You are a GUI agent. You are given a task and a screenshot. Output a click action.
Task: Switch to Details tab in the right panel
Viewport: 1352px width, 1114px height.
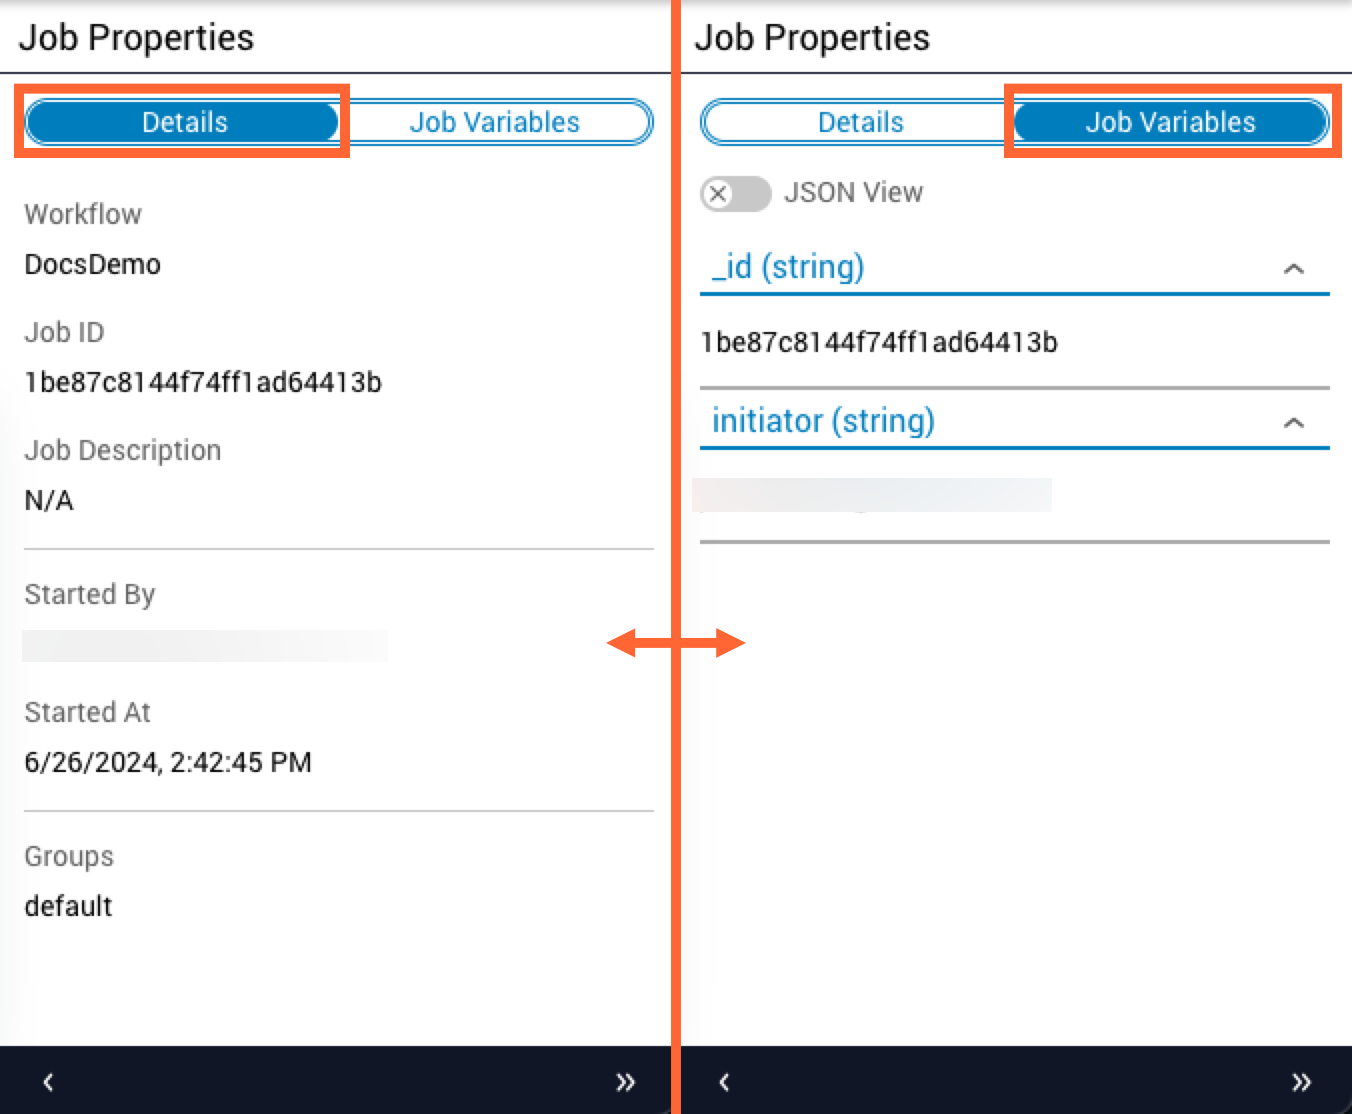(860, 122)
